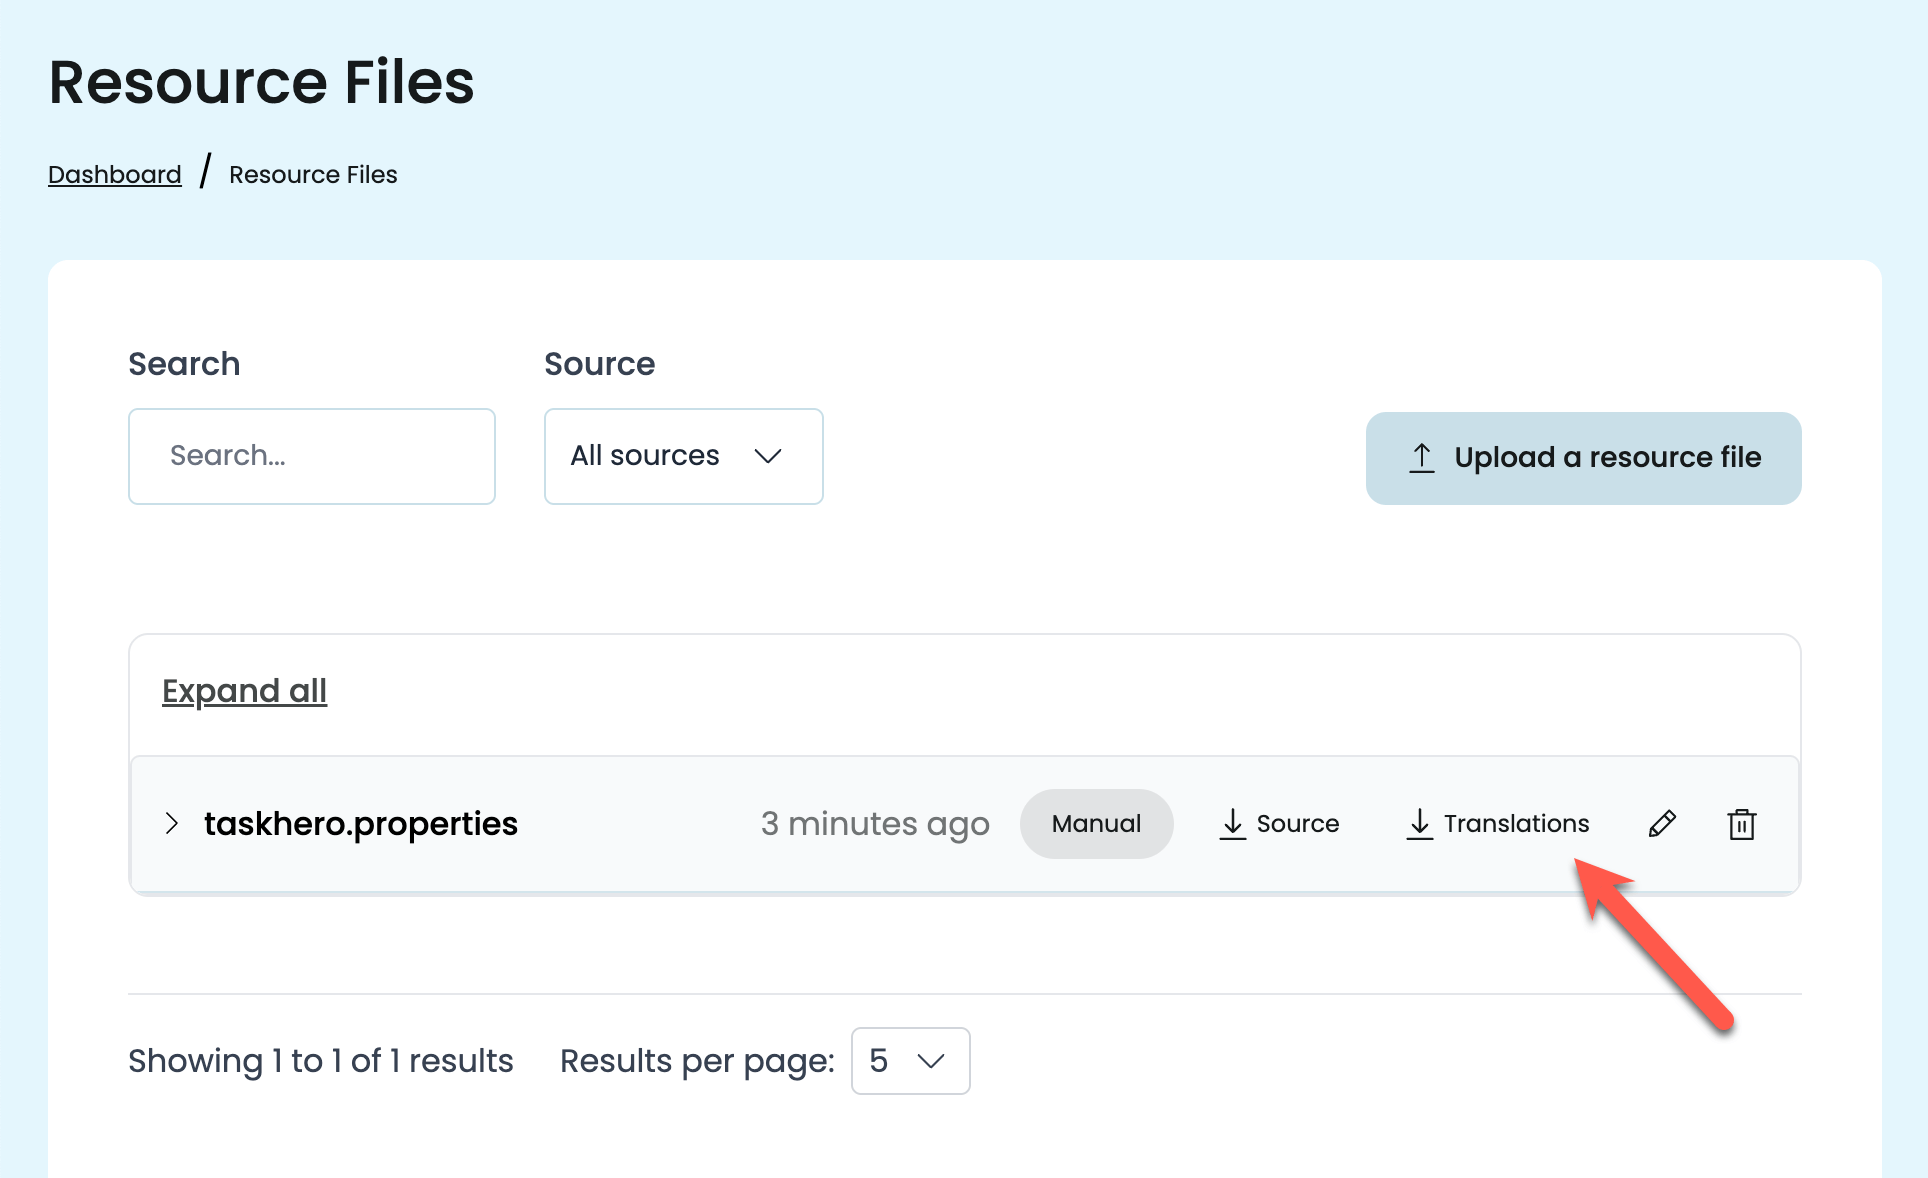The image size is (1928, 1178).
Task: Click the upload arrow icon in the upload button
Action: (1421, 458)
